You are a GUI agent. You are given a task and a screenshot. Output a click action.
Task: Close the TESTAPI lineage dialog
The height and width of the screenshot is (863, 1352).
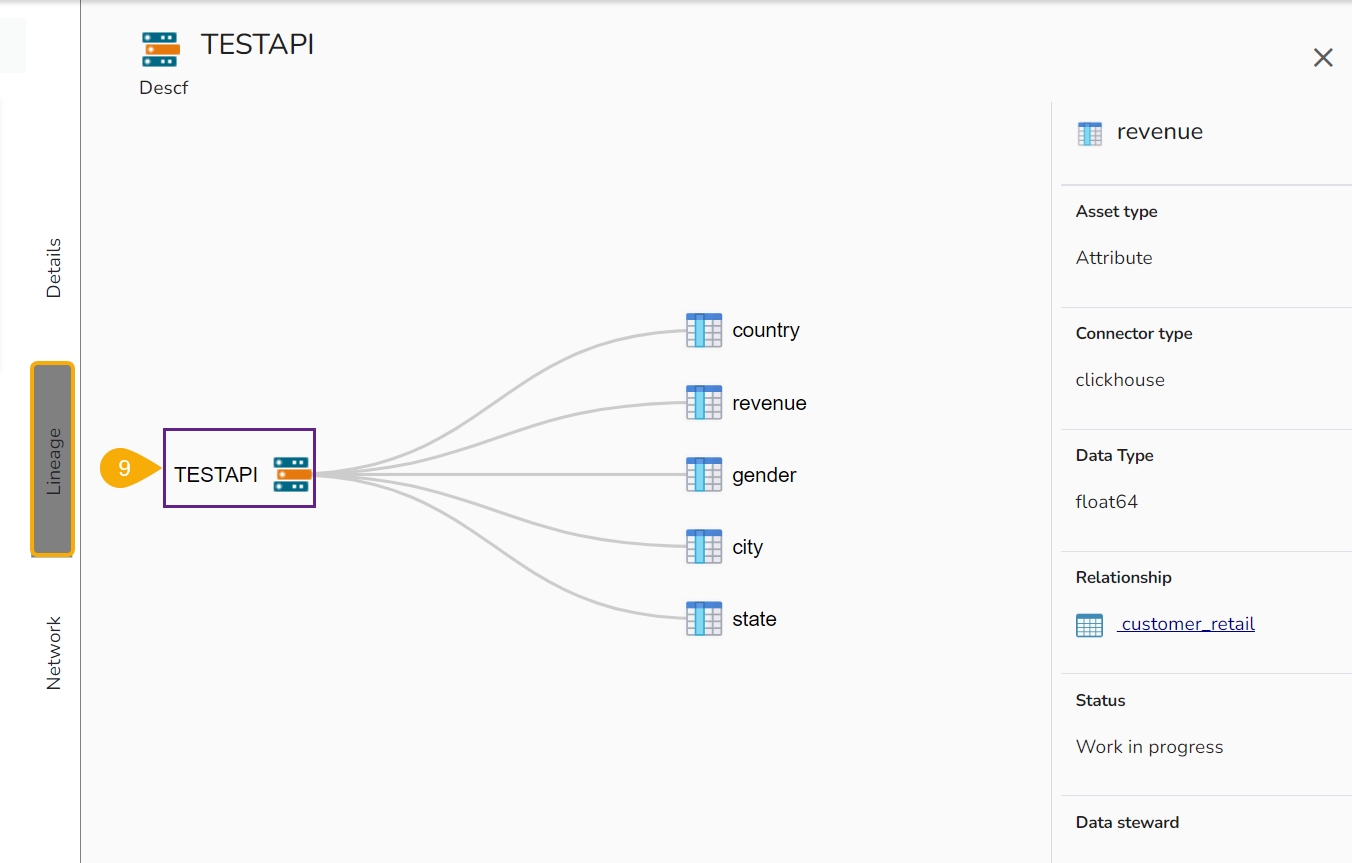(x=1323, y=58)
